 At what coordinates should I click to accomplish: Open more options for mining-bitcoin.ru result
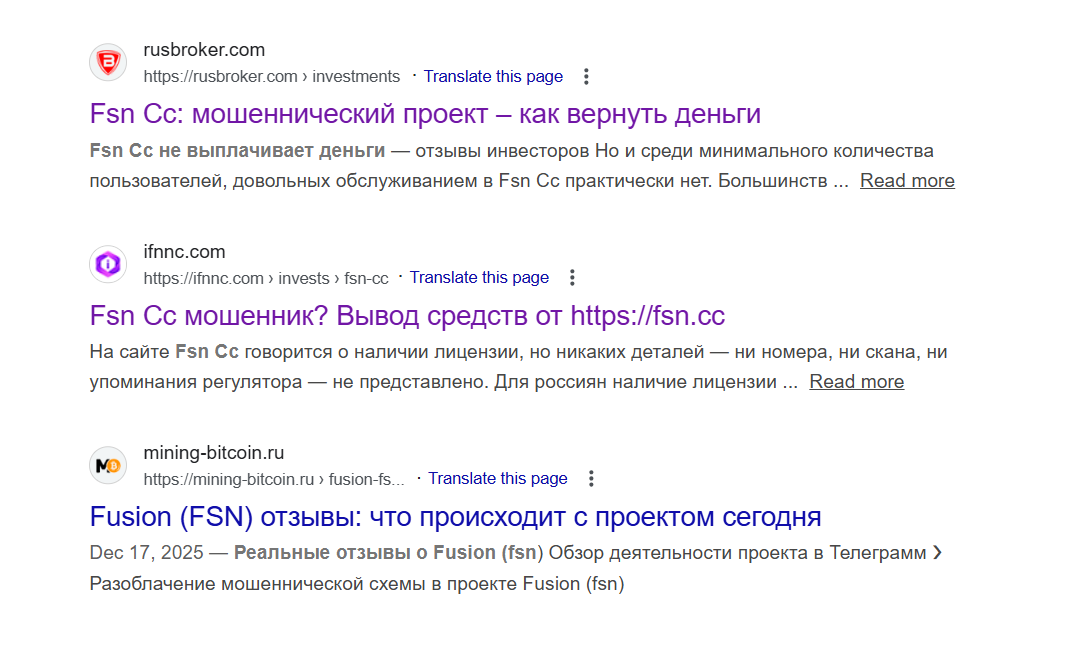pyautogui.click(x=591, y=479)
